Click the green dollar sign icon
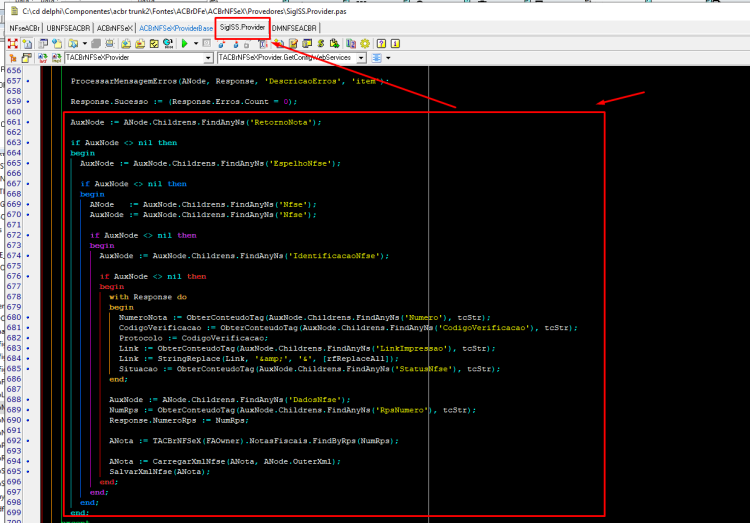The height and width of the screenshot is (523, 750). (x=321, y=44)
